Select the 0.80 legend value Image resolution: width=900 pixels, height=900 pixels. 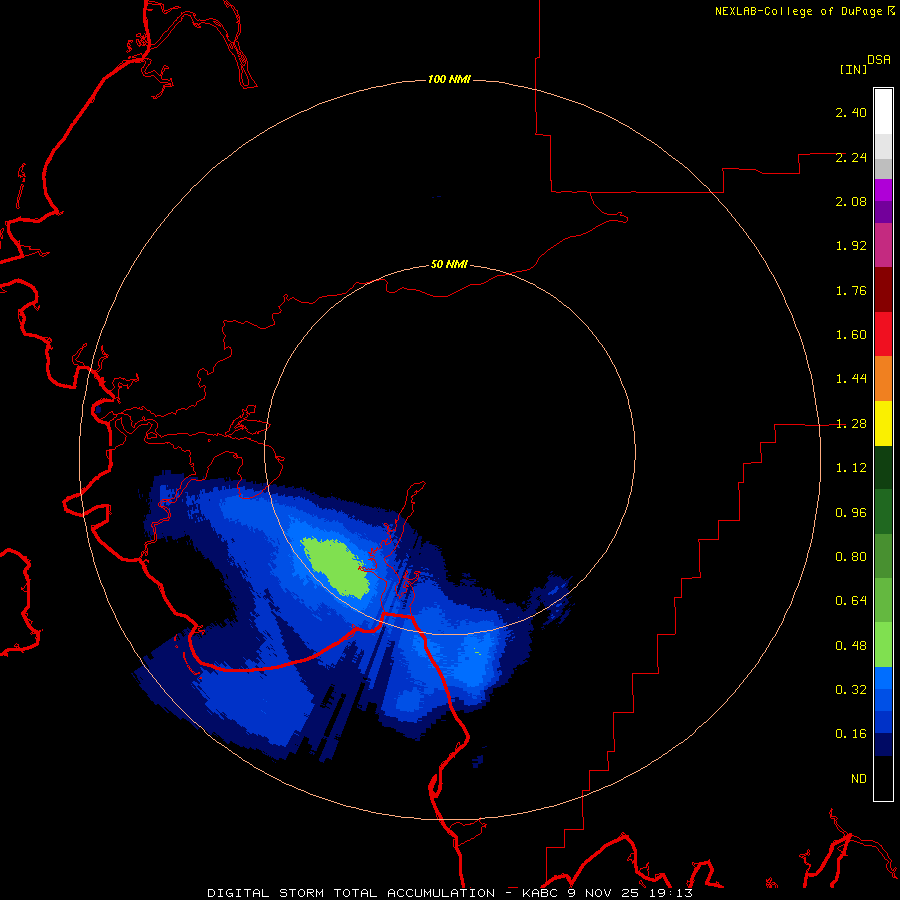(851, 557)
